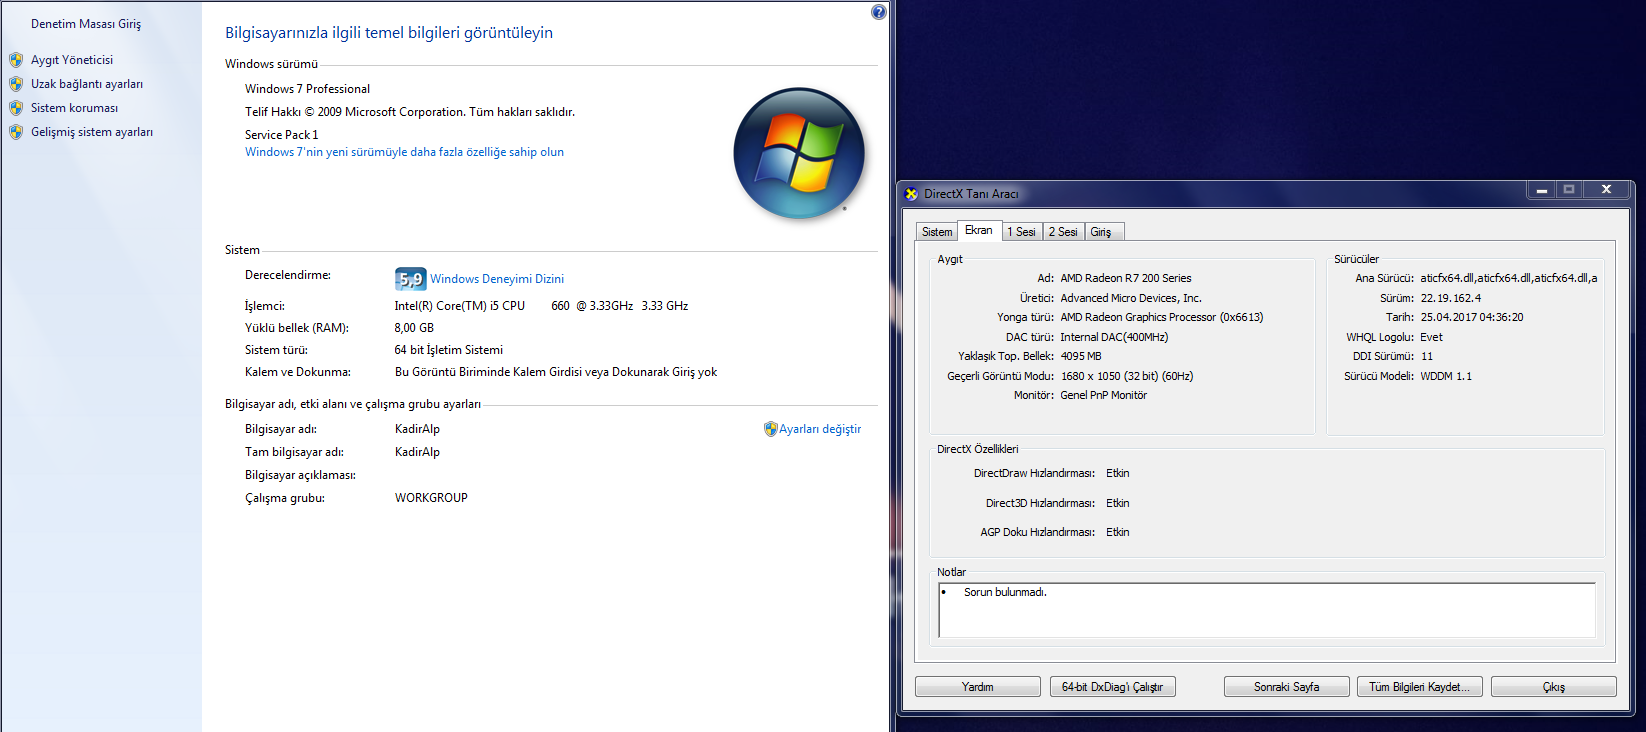Click the Ana Sürücü aticfx64.dll value
Viewport: 1646px width, 732px height.
click(1509, 278)
